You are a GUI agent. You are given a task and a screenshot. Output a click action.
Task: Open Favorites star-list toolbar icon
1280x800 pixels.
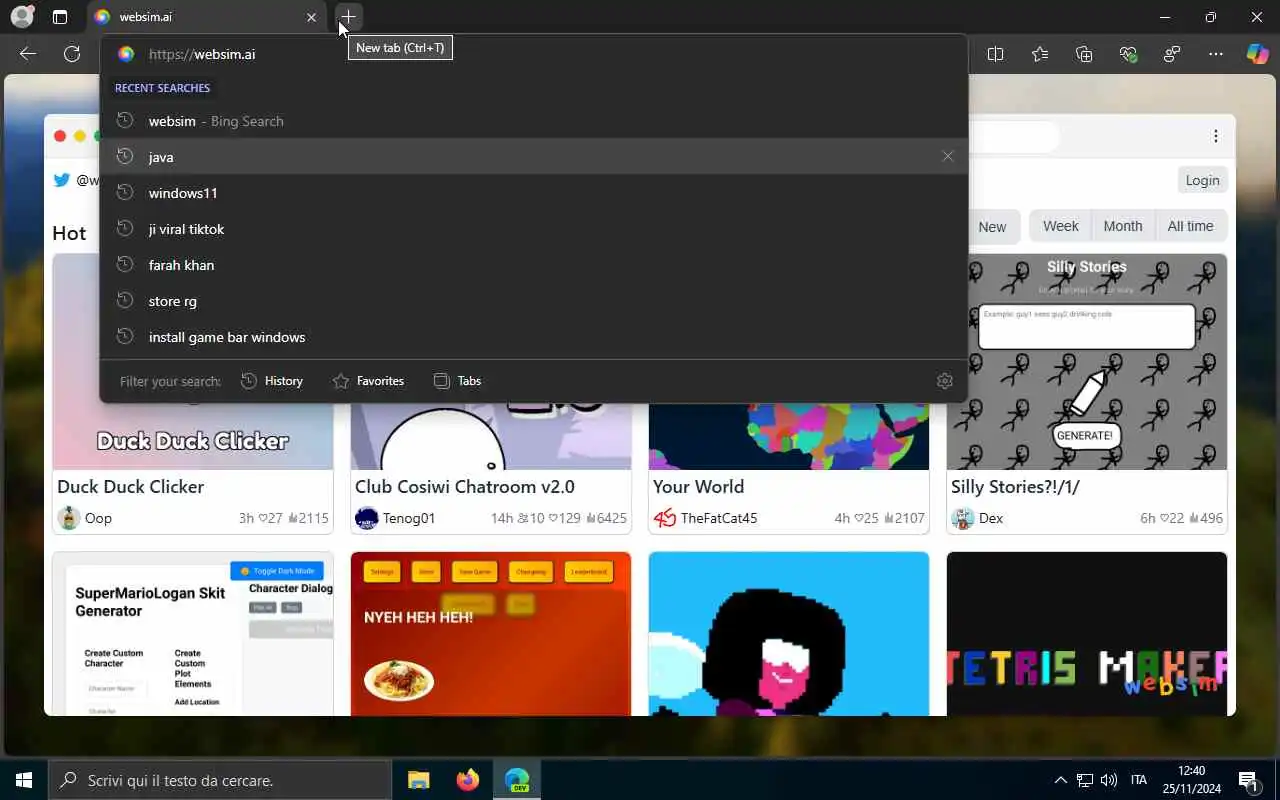point(1040,54)
